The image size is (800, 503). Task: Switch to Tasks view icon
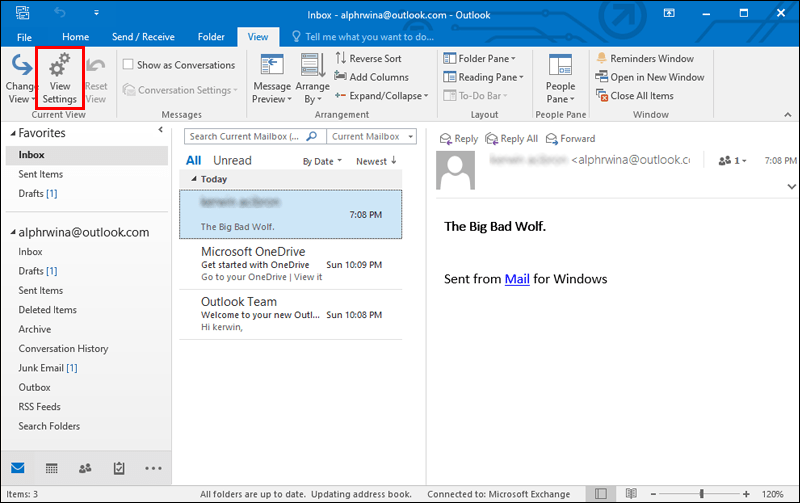(119, 468)
